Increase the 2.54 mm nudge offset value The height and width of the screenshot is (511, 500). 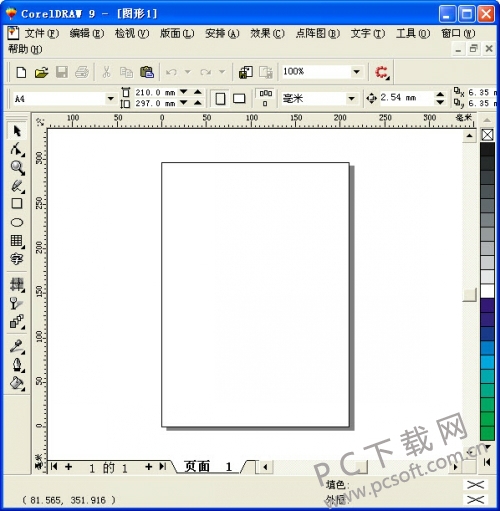tap(440, 94)
